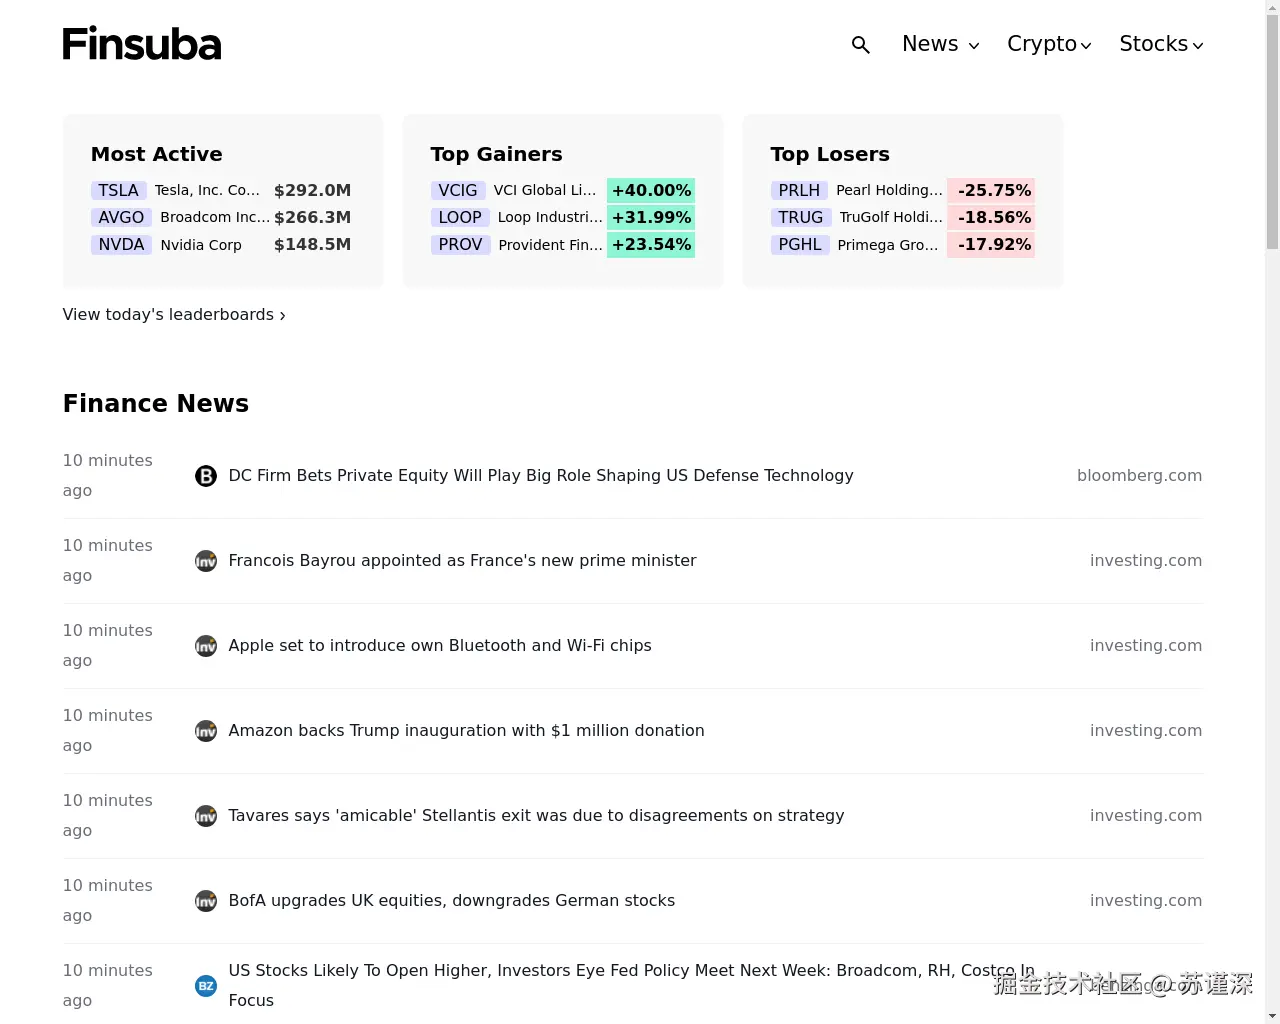1280x1024 pixels.
Task: Open US Stocks Likely To Open Higher article
Action: click(x=632, y=985)
